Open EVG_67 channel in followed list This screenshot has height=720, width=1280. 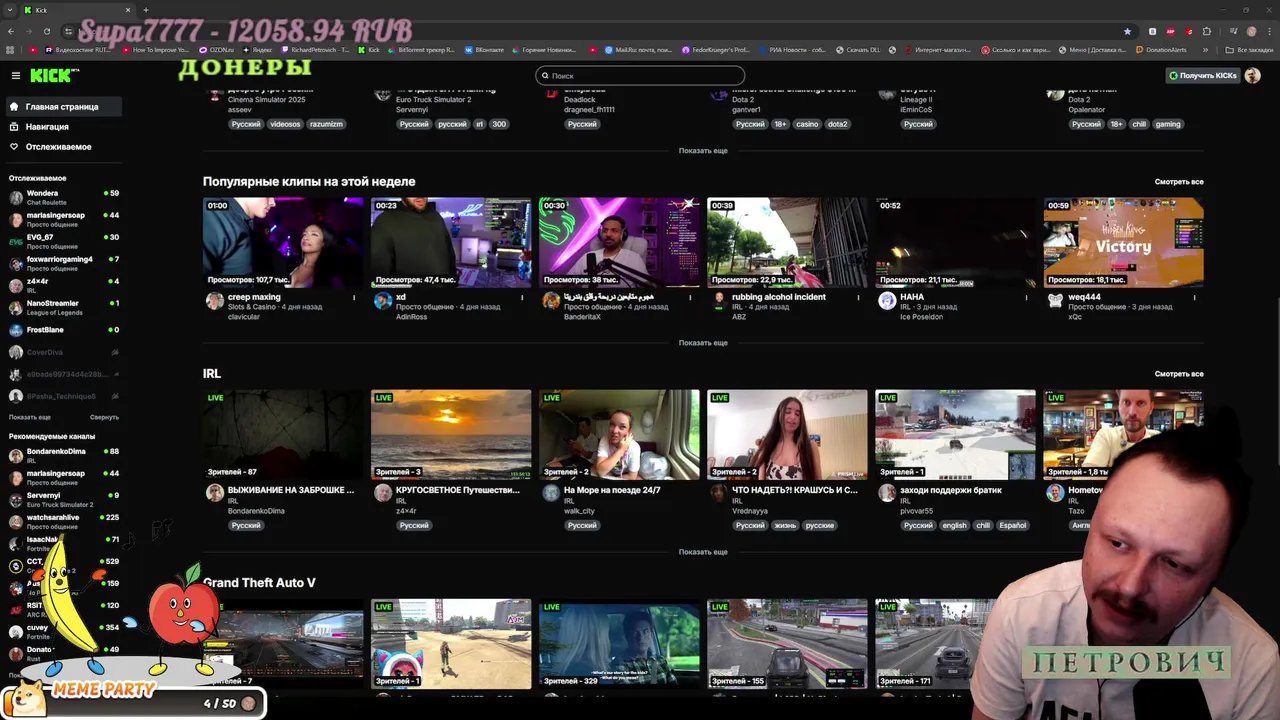pyautogui.click(x=63, y=241)
